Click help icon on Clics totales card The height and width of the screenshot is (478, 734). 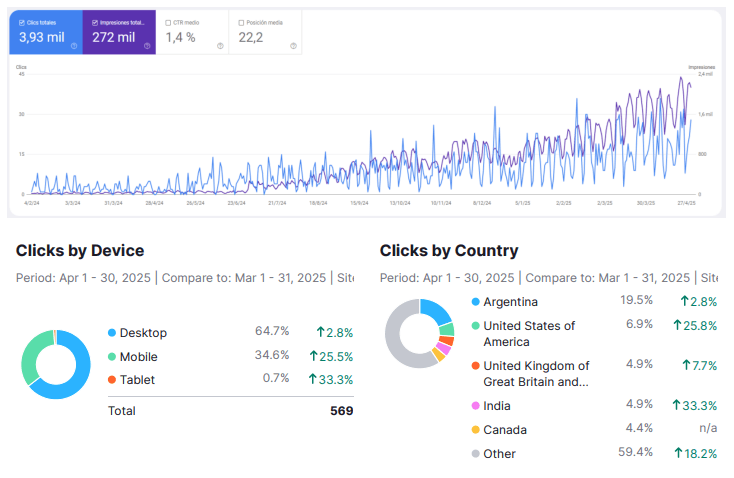tap(73, 46)
